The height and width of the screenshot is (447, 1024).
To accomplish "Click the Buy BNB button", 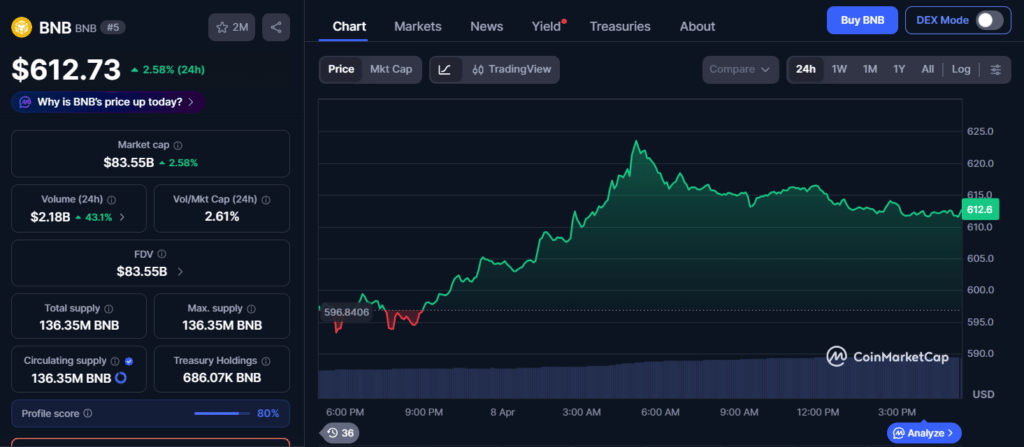I will 861,20.
